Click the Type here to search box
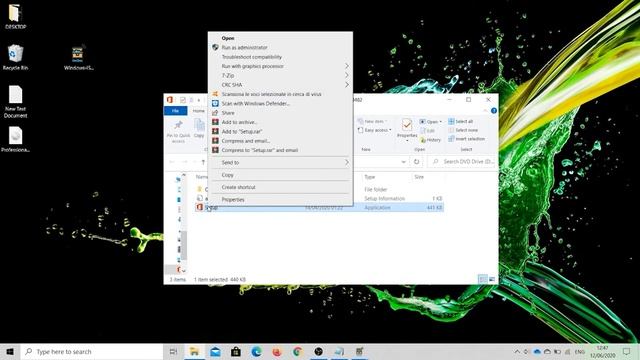 [92, 351]
